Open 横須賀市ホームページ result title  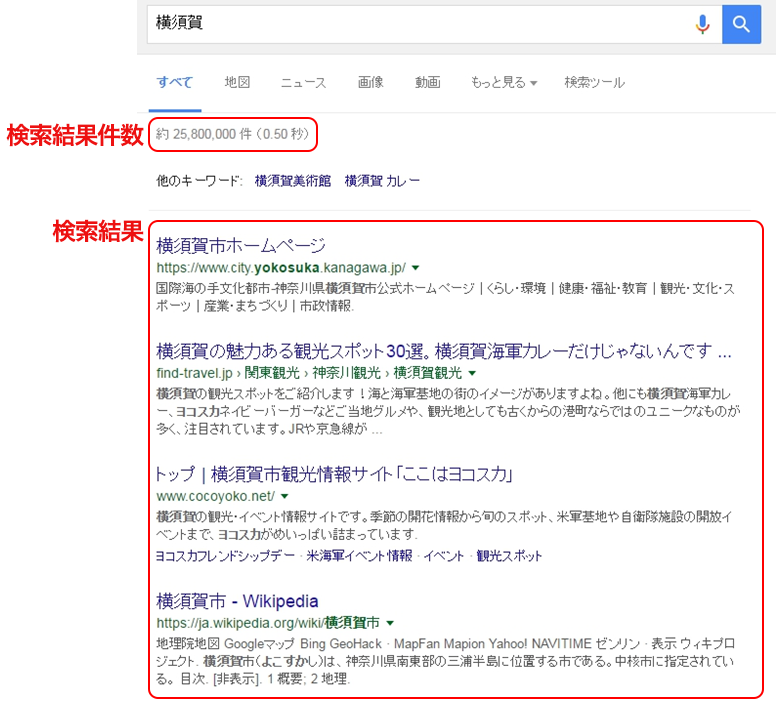(x=241, y=245)
